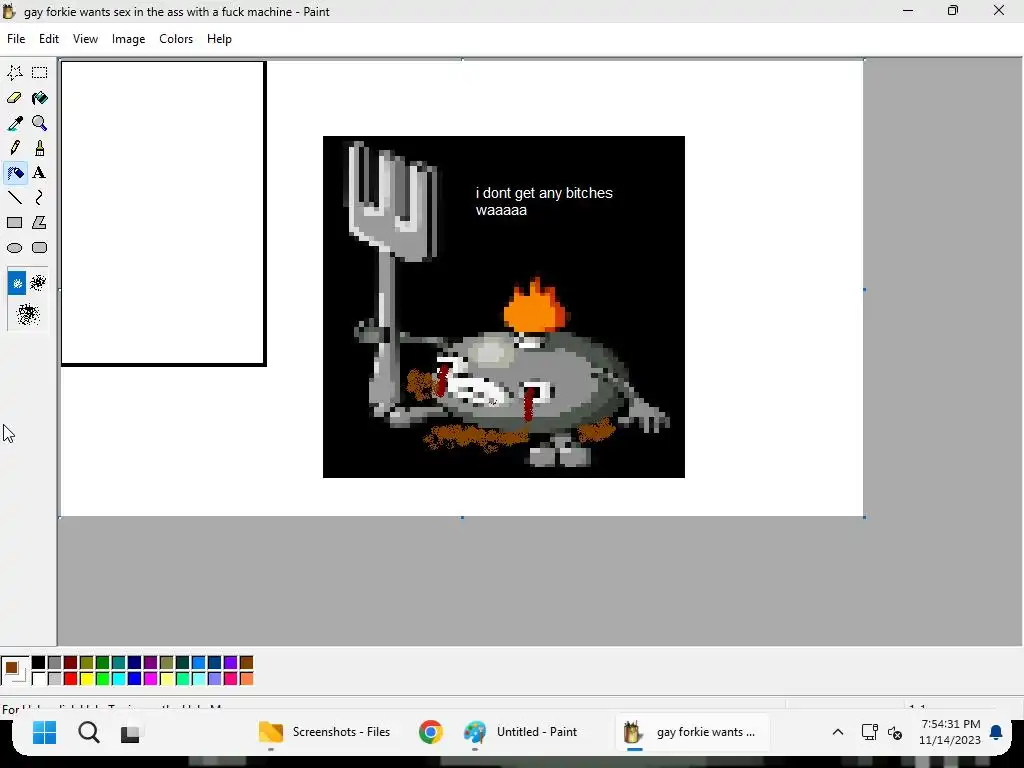Pick the Fill With Color bucket tool
Viewport: 1024px width, 768px height.
coord(40,98)
